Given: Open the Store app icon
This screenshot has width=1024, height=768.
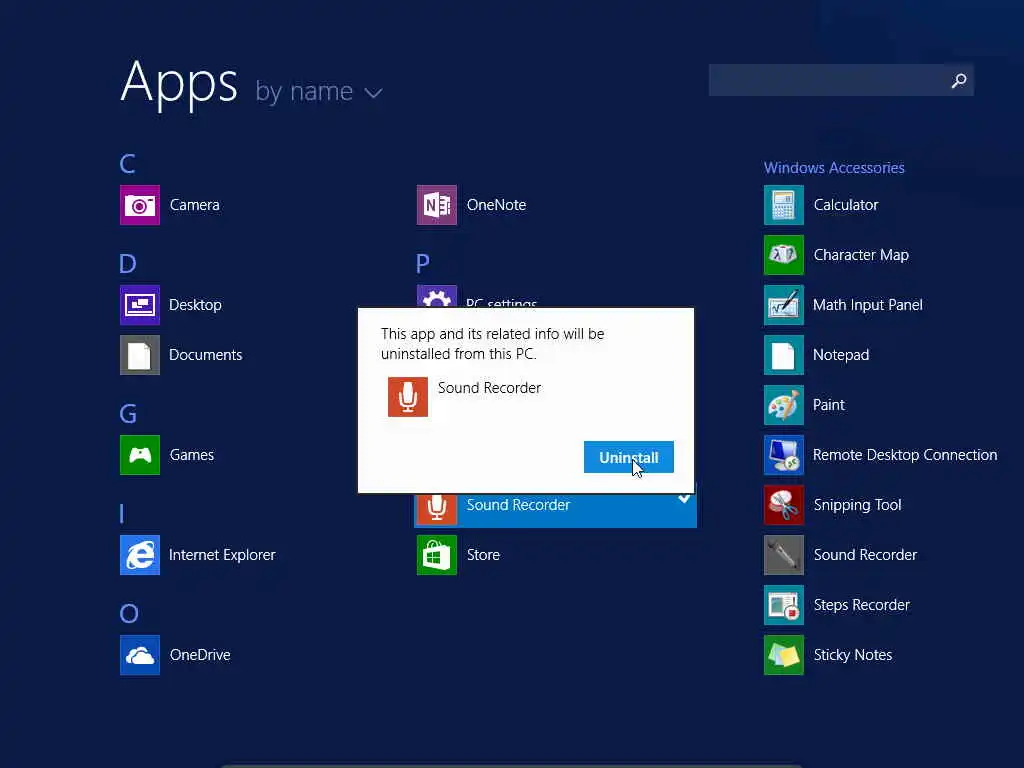Looking at the screenshot, I should coord(437,555).
